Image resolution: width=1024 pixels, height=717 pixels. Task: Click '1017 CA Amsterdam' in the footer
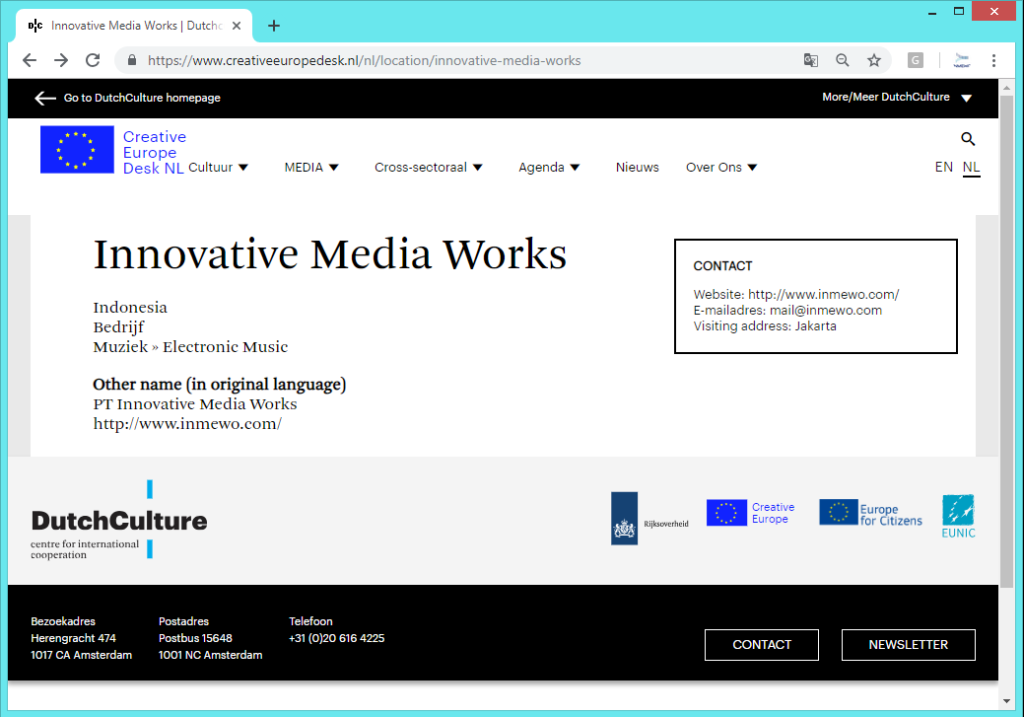point(81,655)
